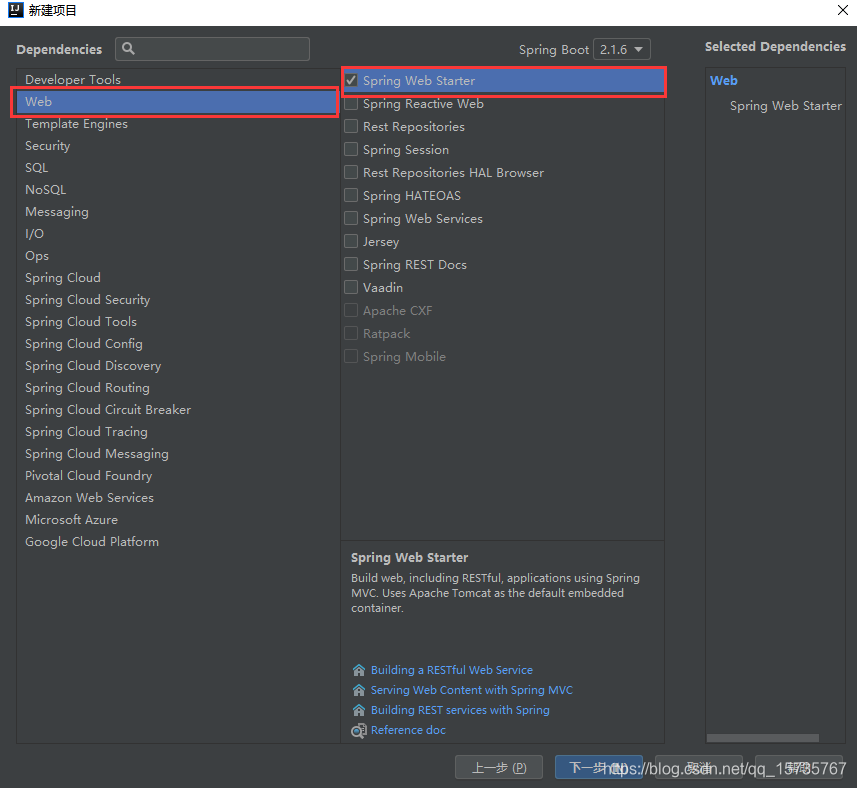This screenshot has width=857, height=788.
Task: Tick the Spring Web Services checkbox
Action: pos(351,218)
